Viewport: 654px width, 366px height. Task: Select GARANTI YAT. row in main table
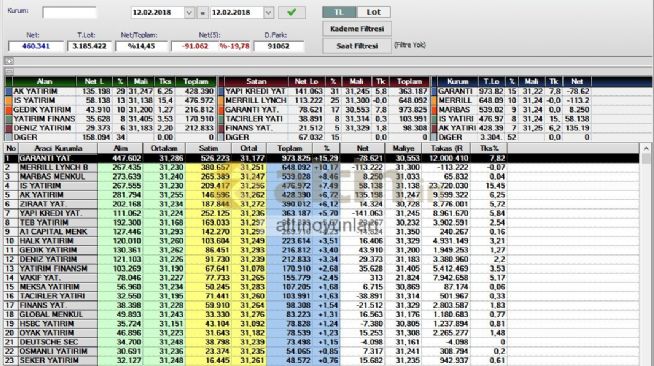(321, 158)
